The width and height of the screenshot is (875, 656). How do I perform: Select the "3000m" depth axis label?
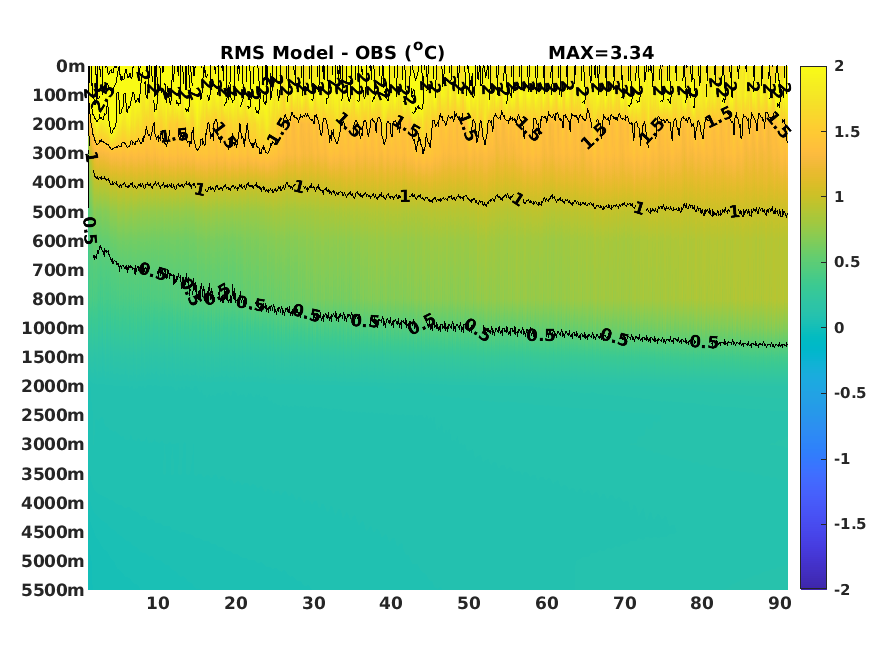click(53, 445)
